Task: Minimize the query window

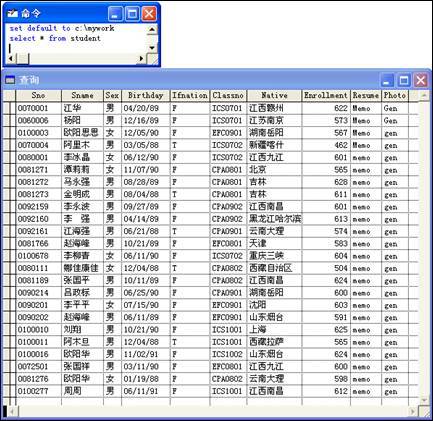Action: point(387,80)
